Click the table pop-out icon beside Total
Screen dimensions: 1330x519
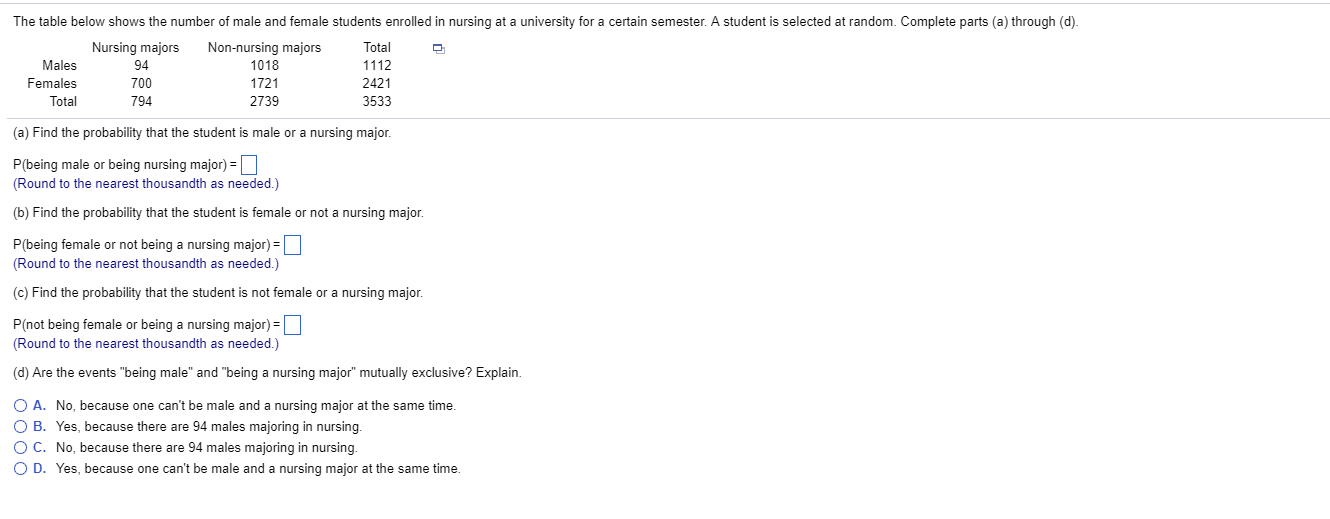[436, 48]
